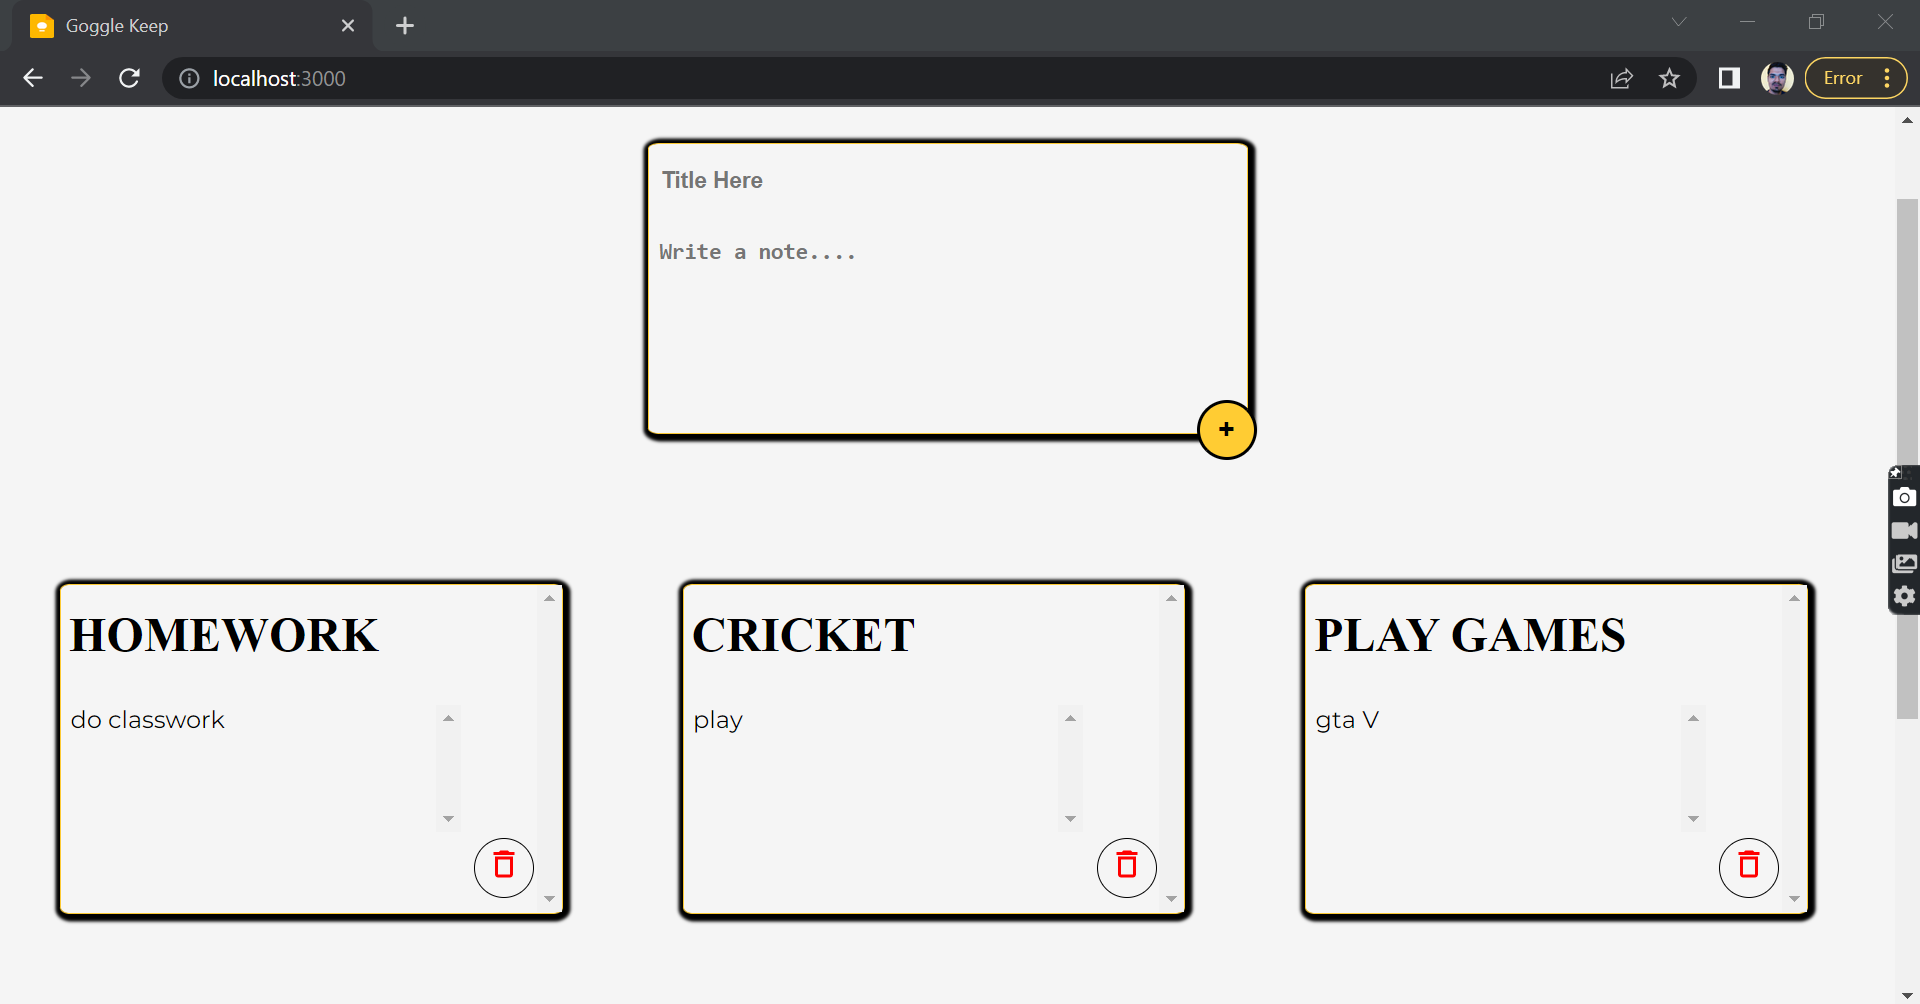Reload the localhost page
The width and height of the screenshot is (1920, 1004).
click(x=129, y=78)
